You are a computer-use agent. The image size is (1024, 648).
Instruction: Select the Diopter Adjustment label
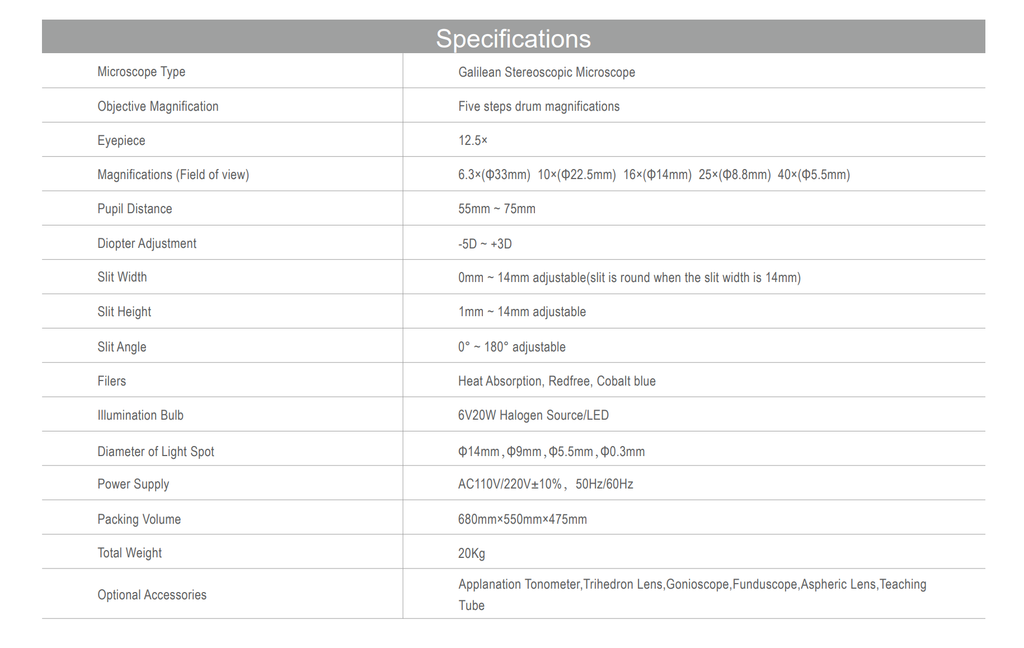pos(147,244)
